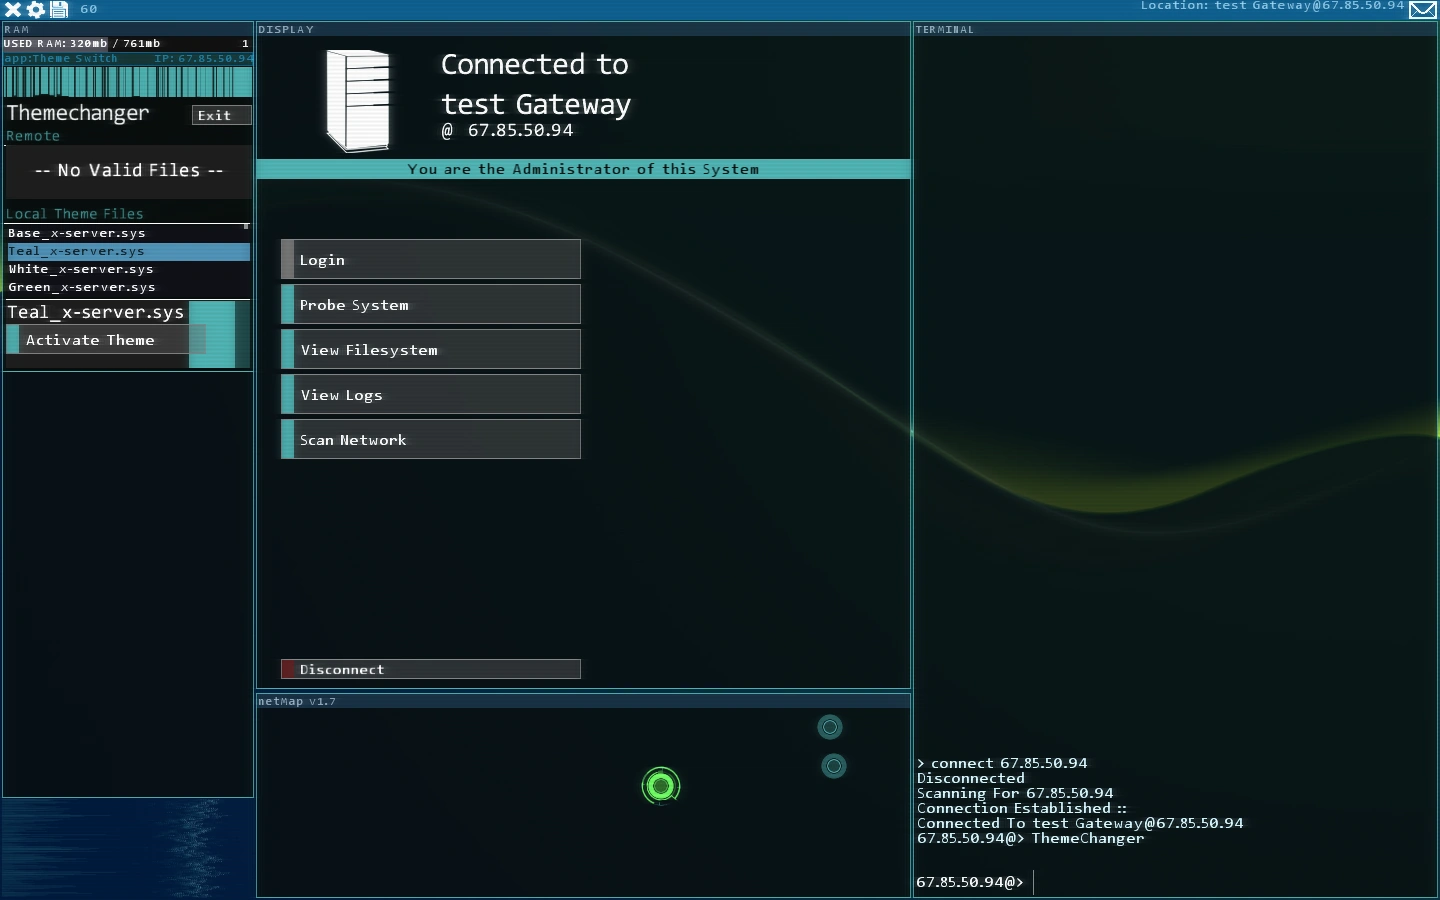Click the '-- No Valid Files --' message
Viewport: 1440px width, 900px height.
(129, 171)
